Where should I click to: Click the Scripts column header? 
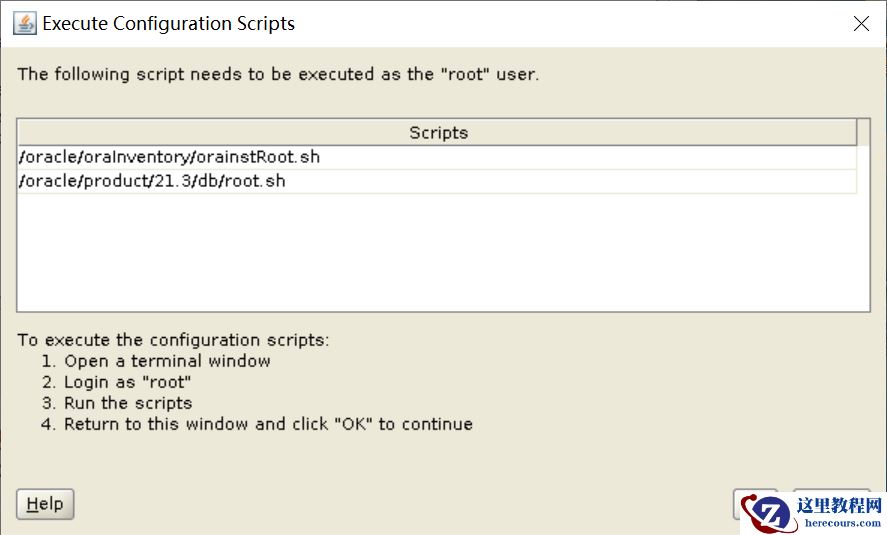[x=438, y=133]
